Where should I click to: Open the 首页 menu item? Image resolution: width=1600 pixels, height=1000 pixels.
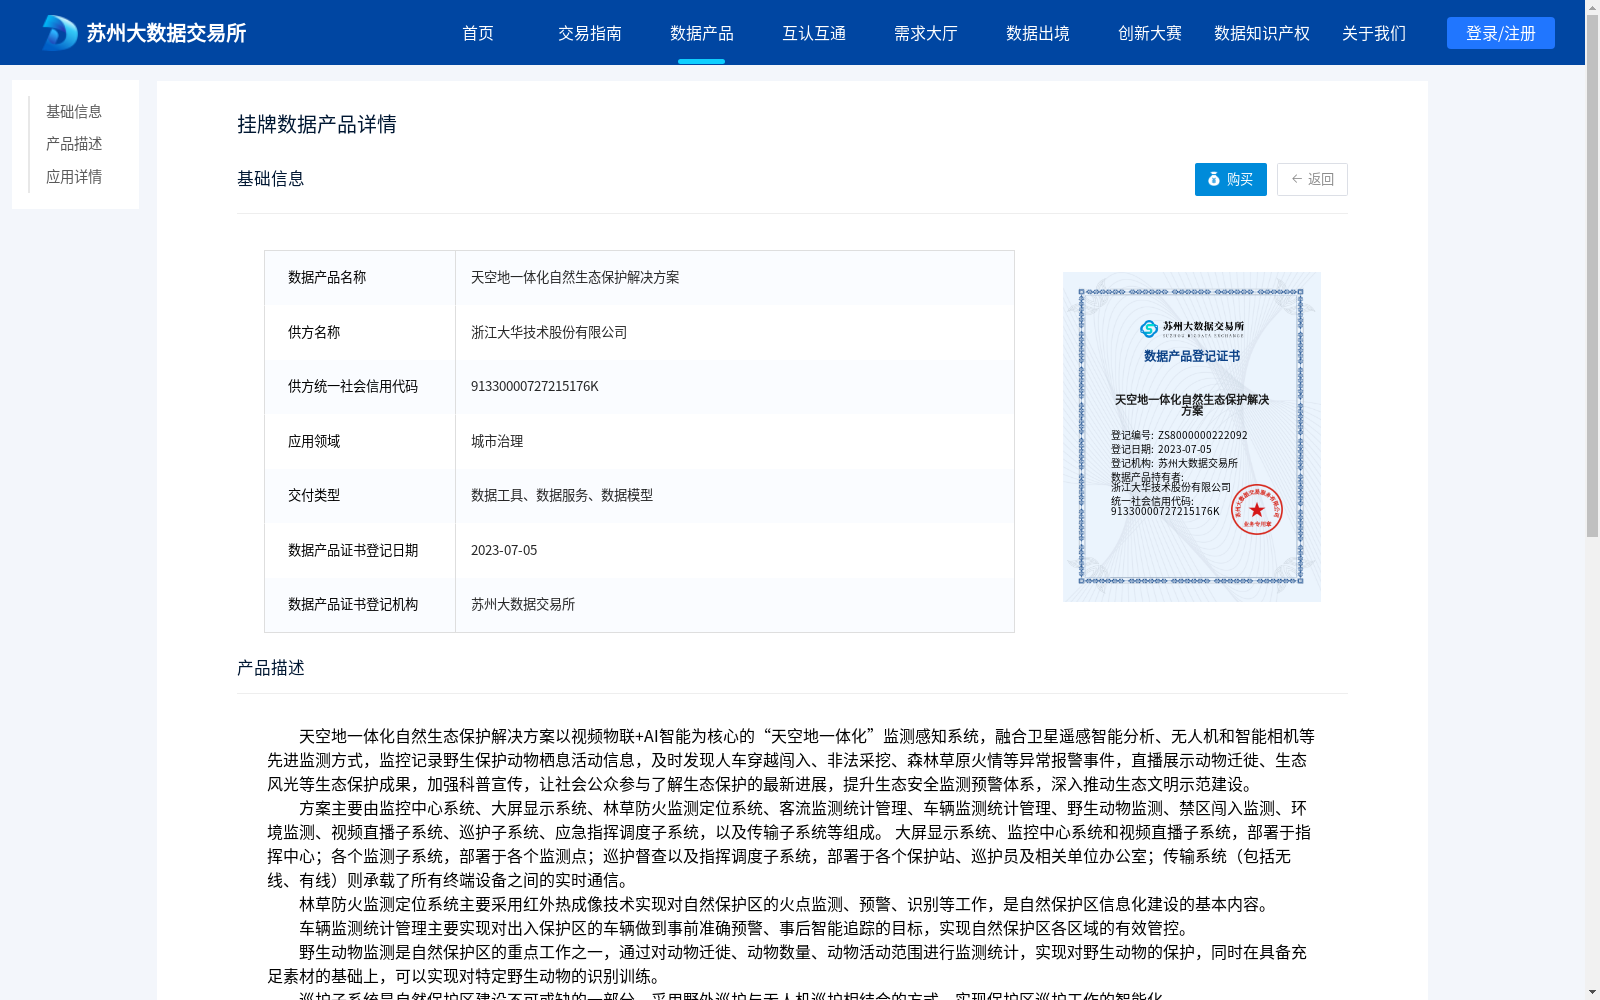pos(478,33)
